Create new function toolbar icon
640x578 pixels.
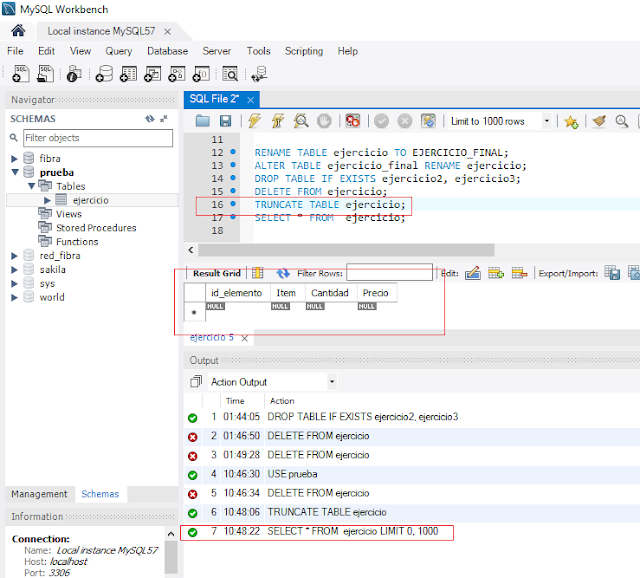201,74
